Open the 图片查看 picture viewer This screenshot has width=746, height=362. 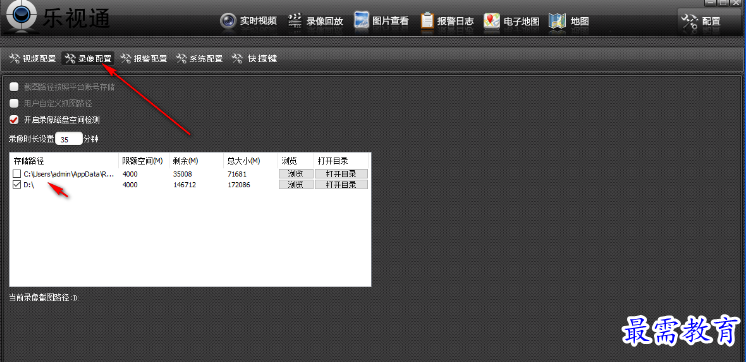382,21
